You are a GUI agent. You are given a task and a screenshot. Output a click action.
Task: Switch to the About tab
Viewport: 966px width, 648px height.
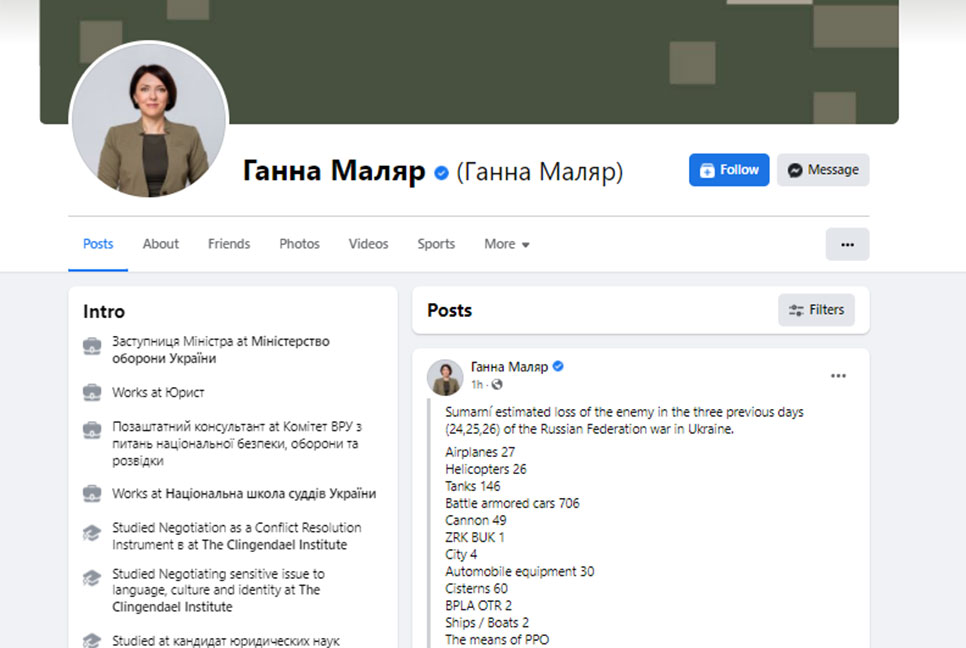(161, 245)
